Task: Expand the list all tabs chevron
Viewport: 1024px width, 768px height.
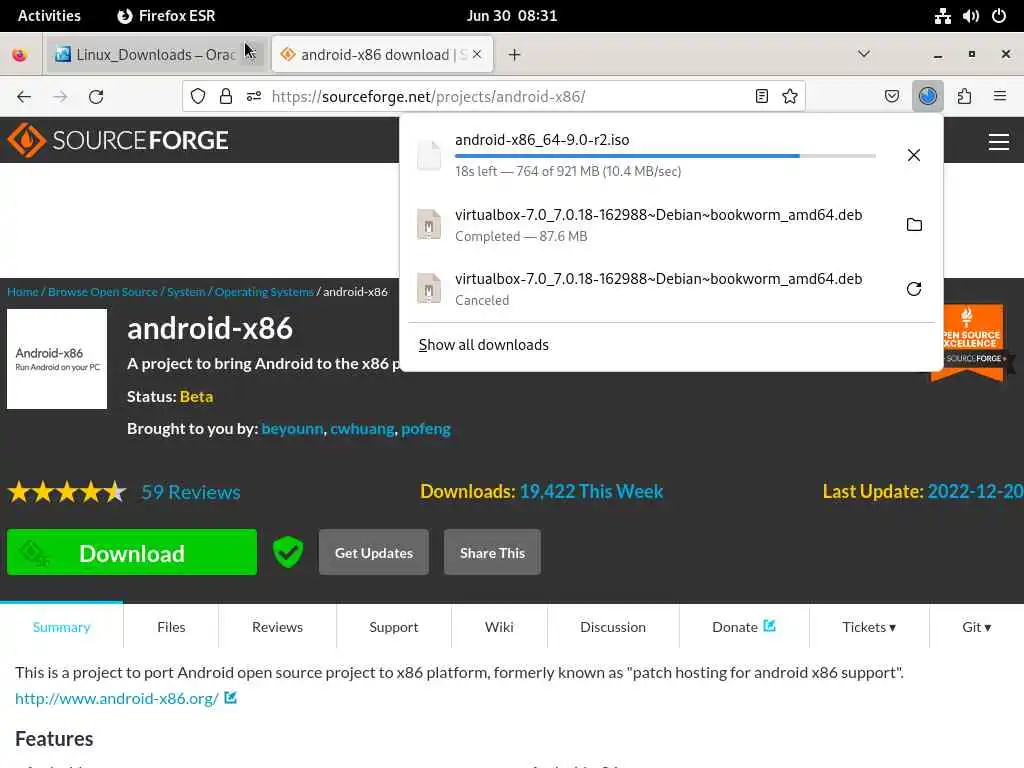Action: [863, 54]
